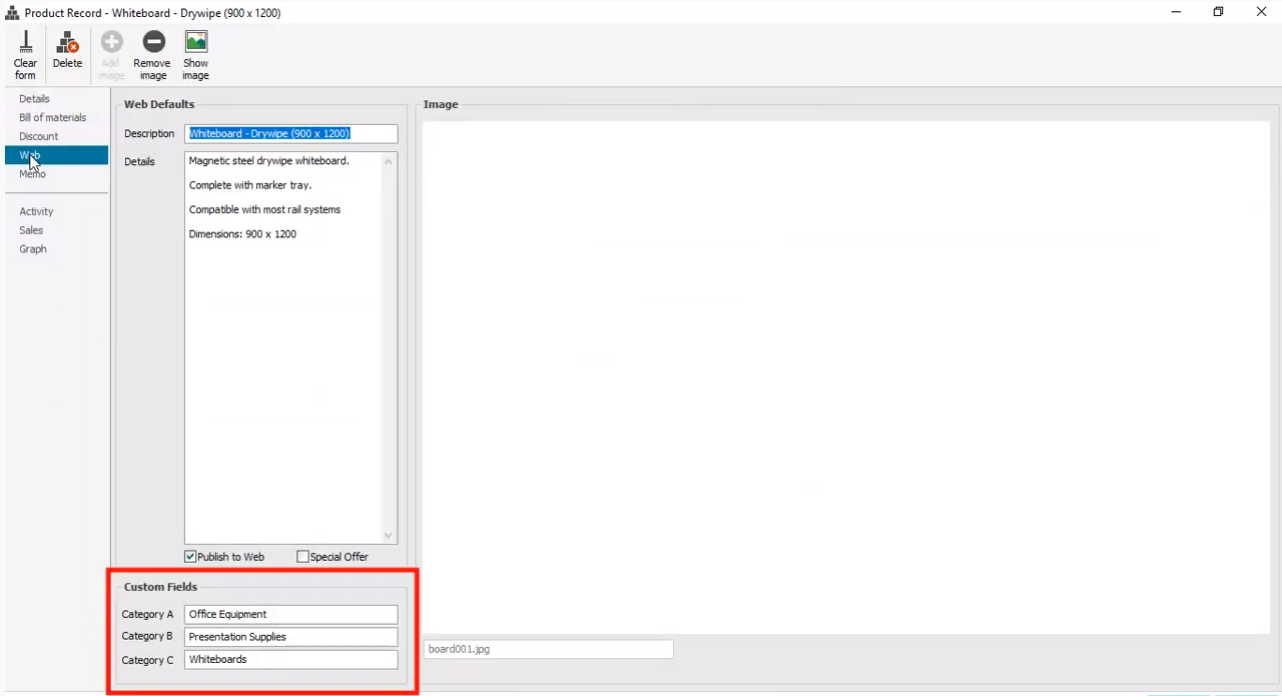Open the Memo section
The width and height of the screenshot is (1282, 696).
(32, 174)
